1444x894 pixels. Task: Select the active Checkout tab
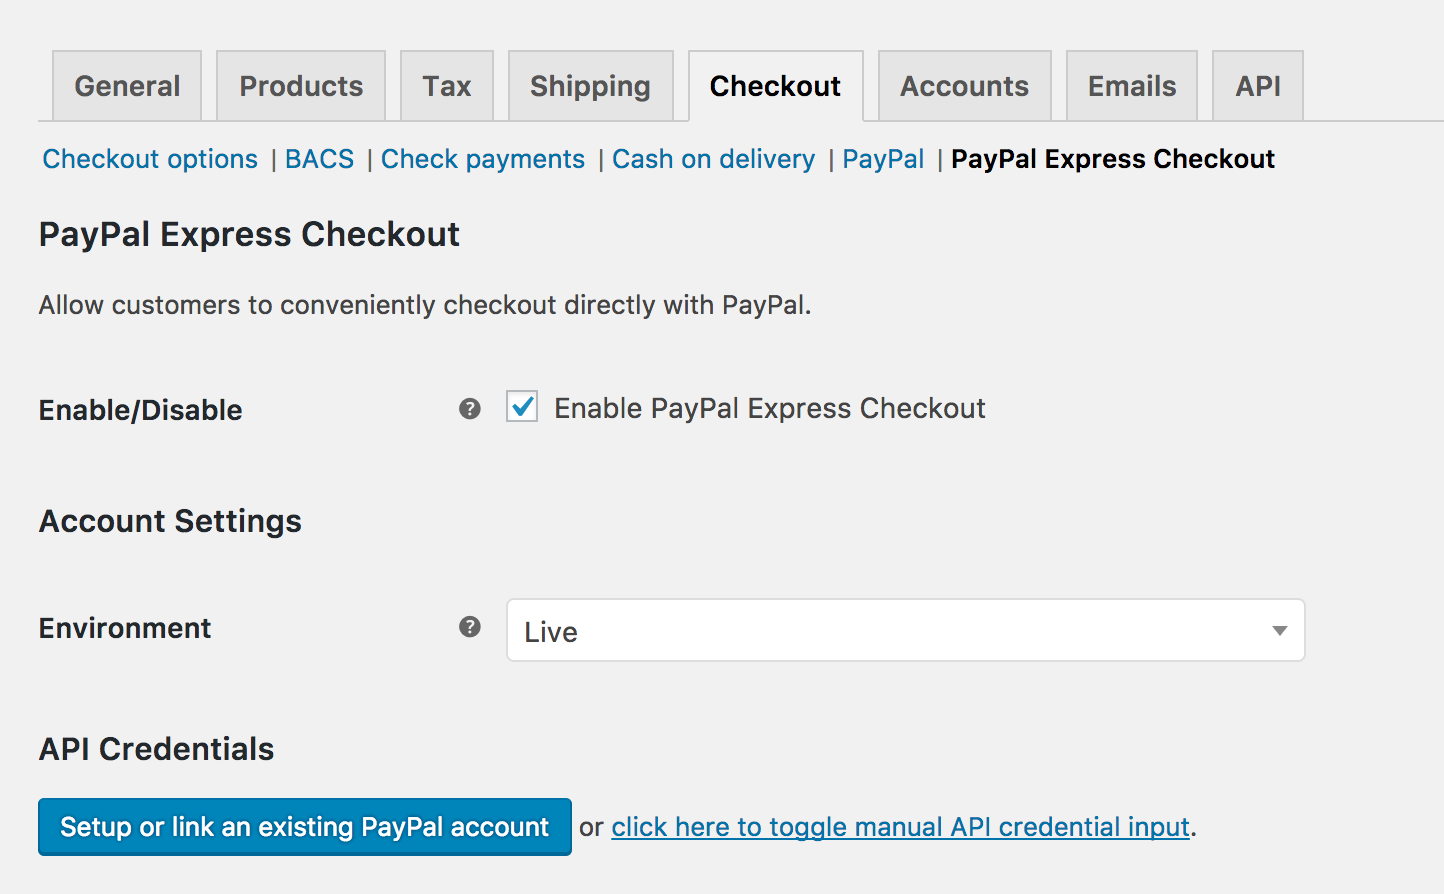coord(776,86)
